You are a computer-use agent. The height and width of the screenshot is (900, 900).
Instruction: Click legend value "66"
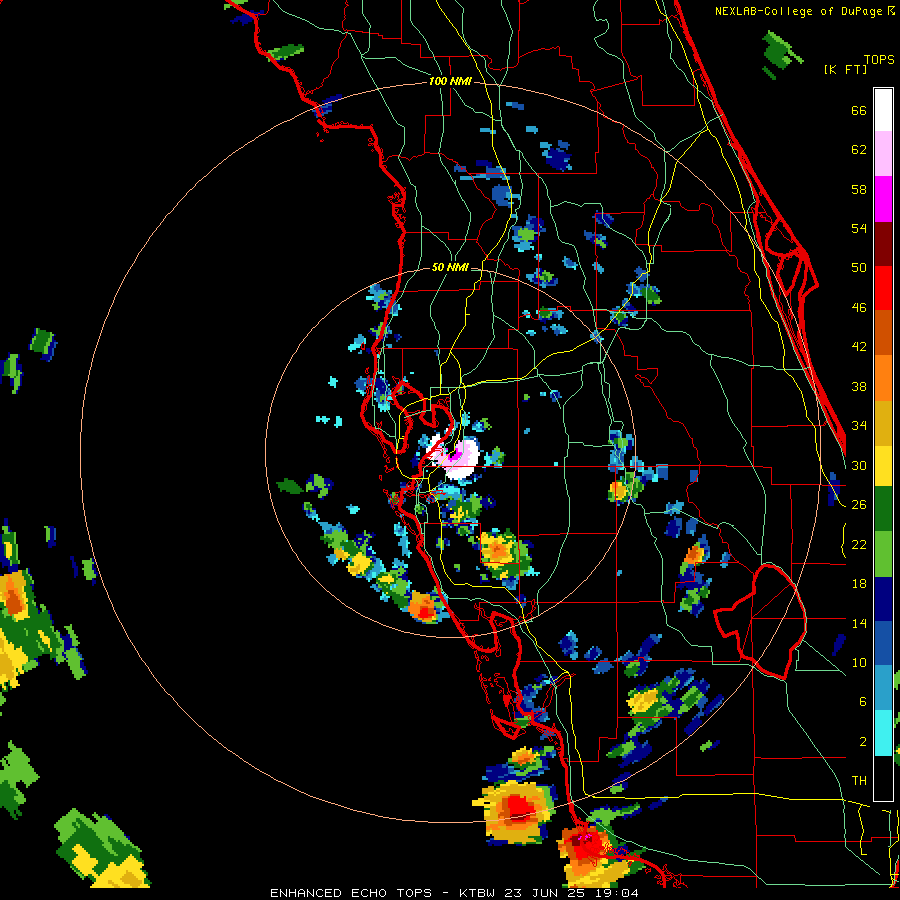[859, 111]
